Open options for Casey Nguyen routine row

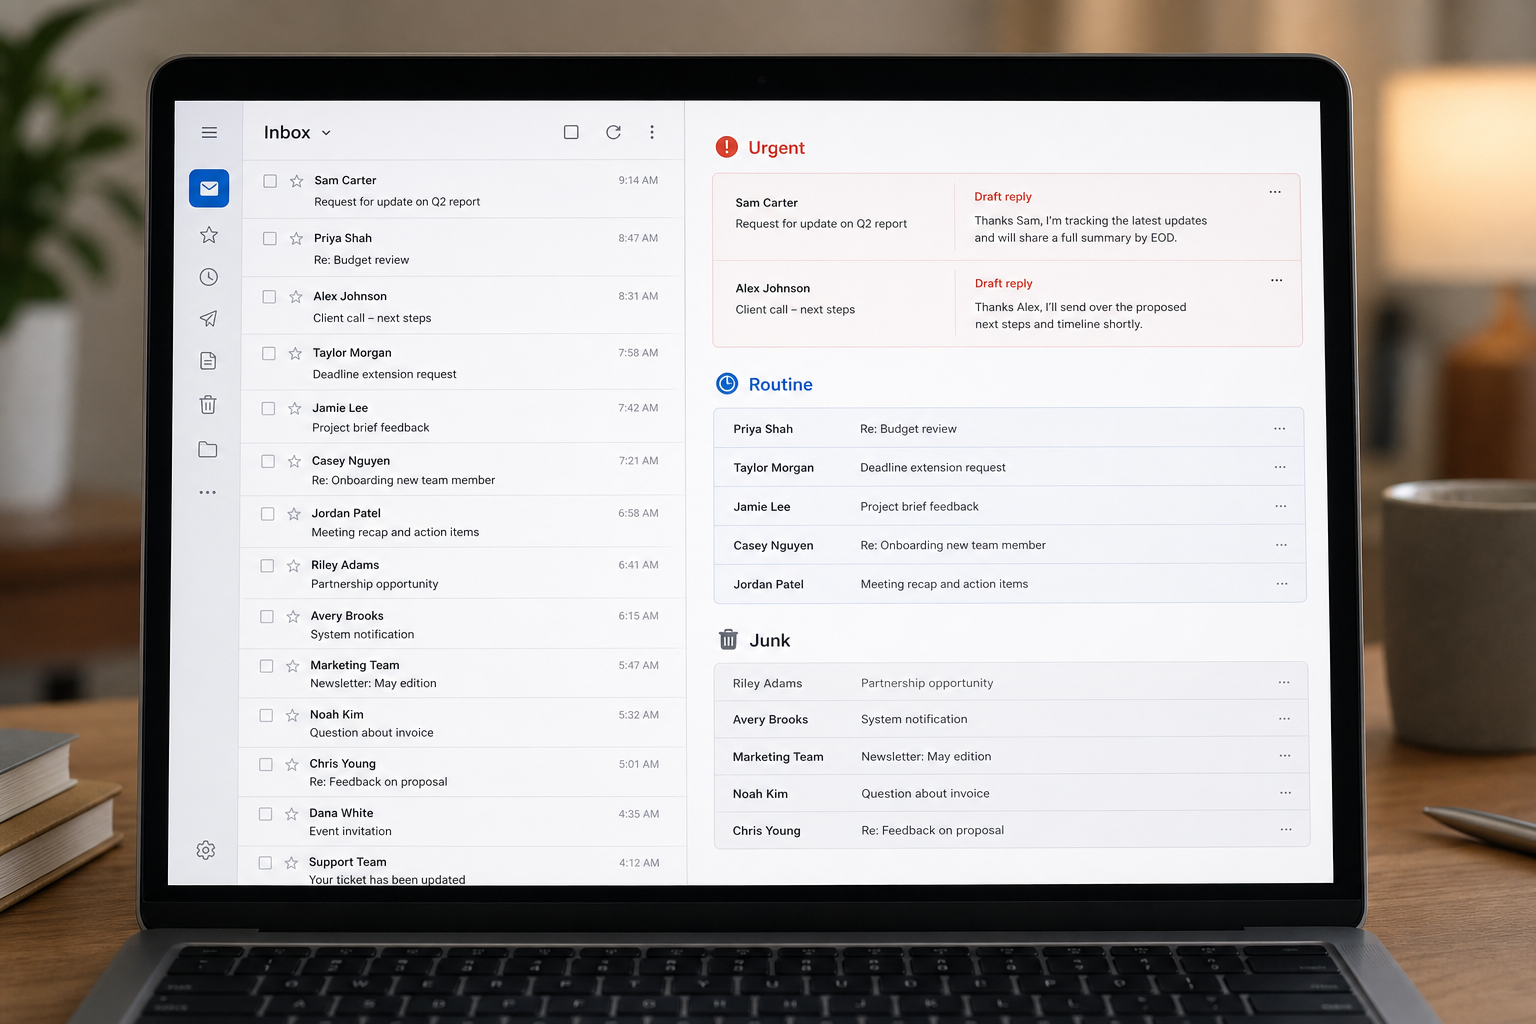tap(1281, 545)
